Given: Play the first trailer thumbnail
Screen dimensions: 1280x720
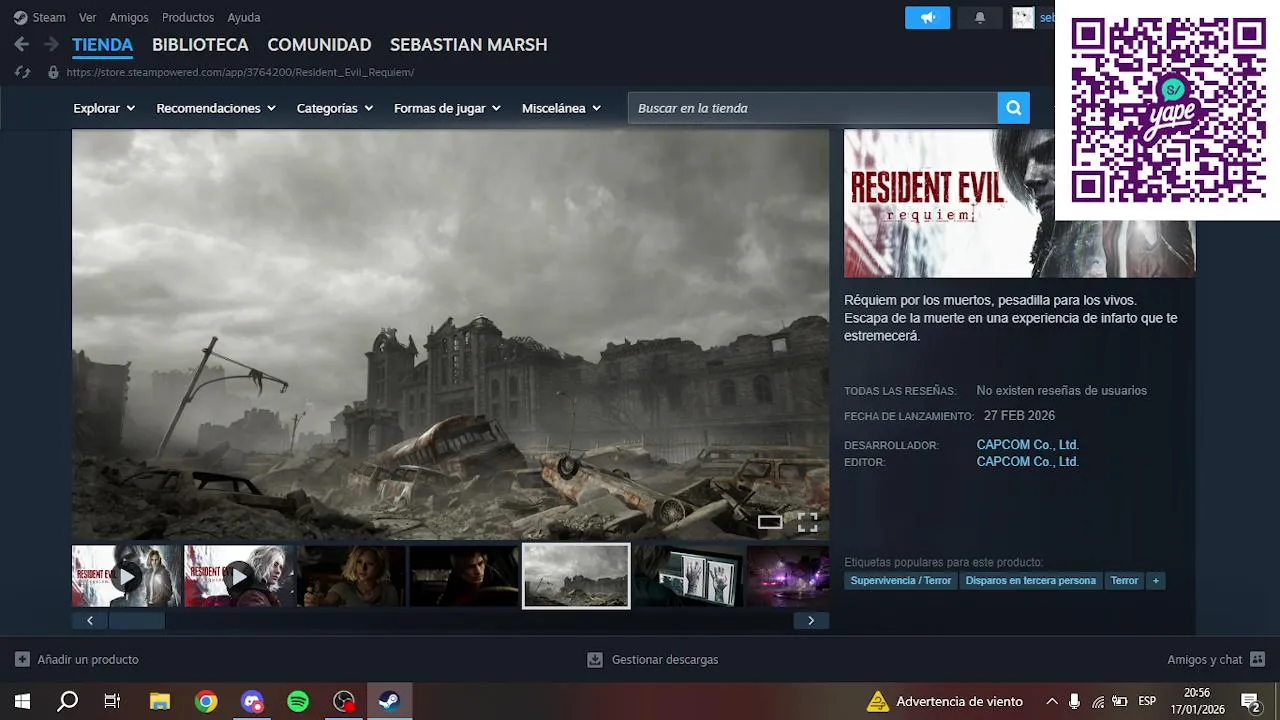Looking at the screenshot, I should pos(127,576).
